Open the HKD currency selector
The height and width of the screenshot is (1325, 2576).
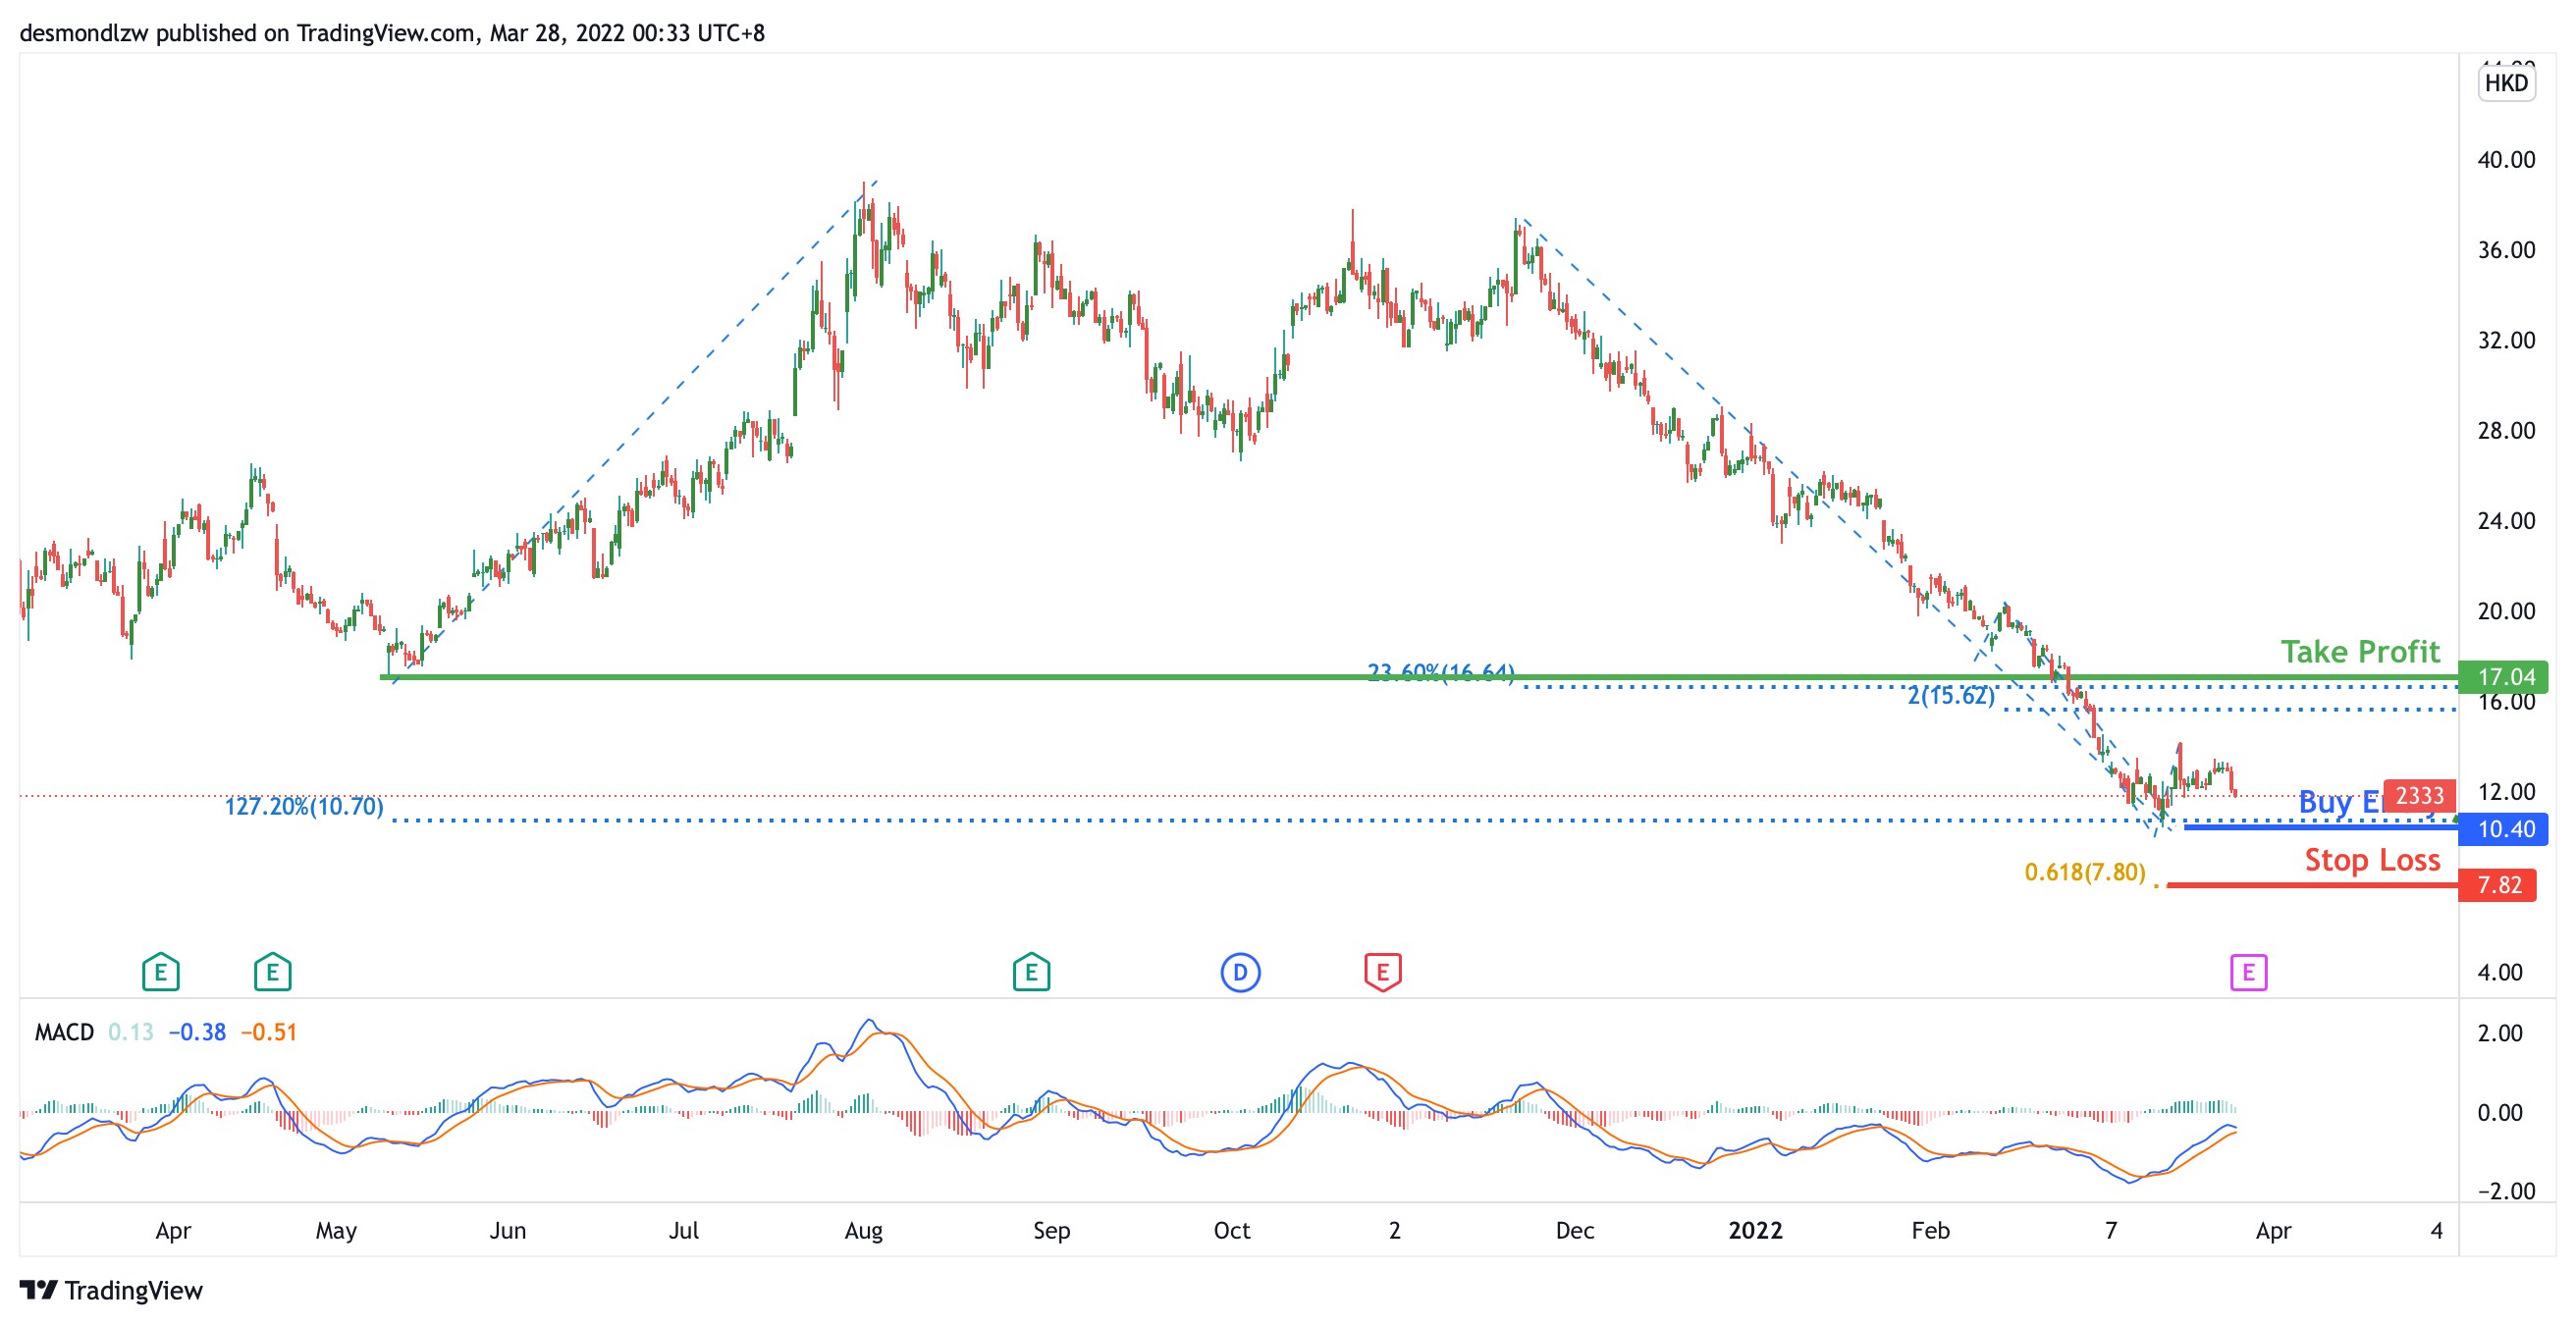click(x=2506, y=83)
